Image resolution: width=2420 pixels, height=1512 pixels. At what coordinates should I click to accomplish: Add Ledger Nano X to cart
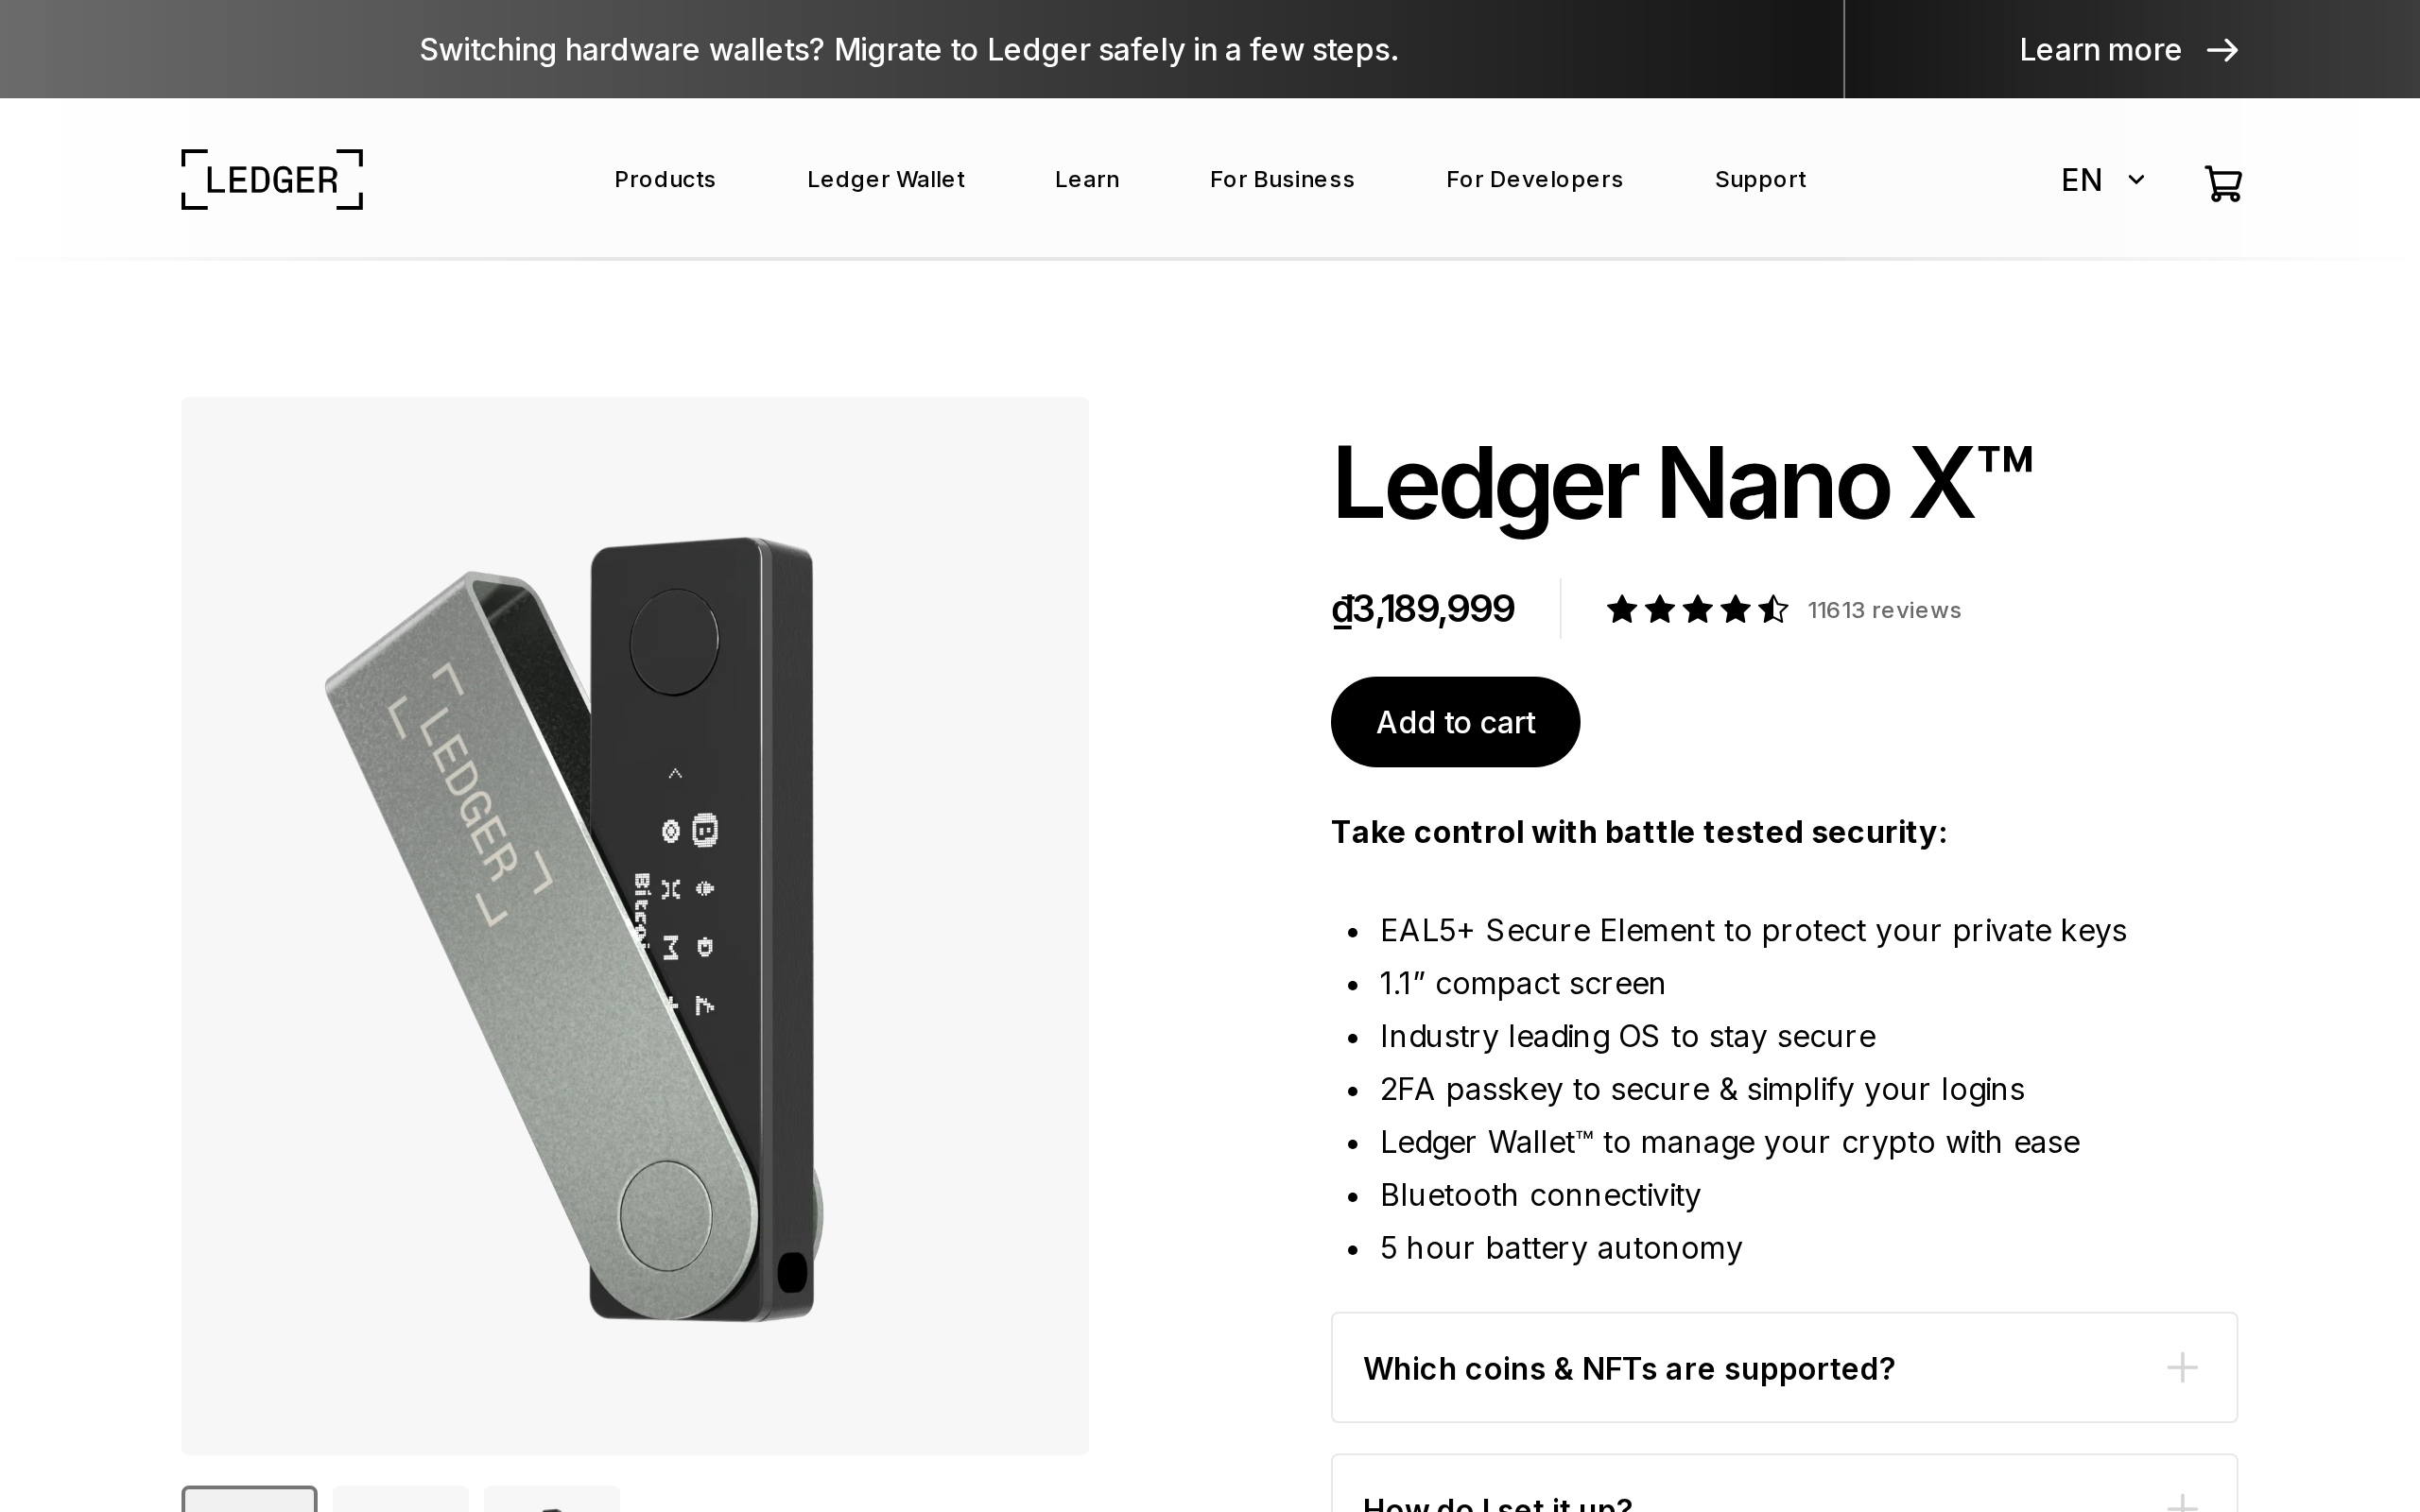(x=1455, y=722)
